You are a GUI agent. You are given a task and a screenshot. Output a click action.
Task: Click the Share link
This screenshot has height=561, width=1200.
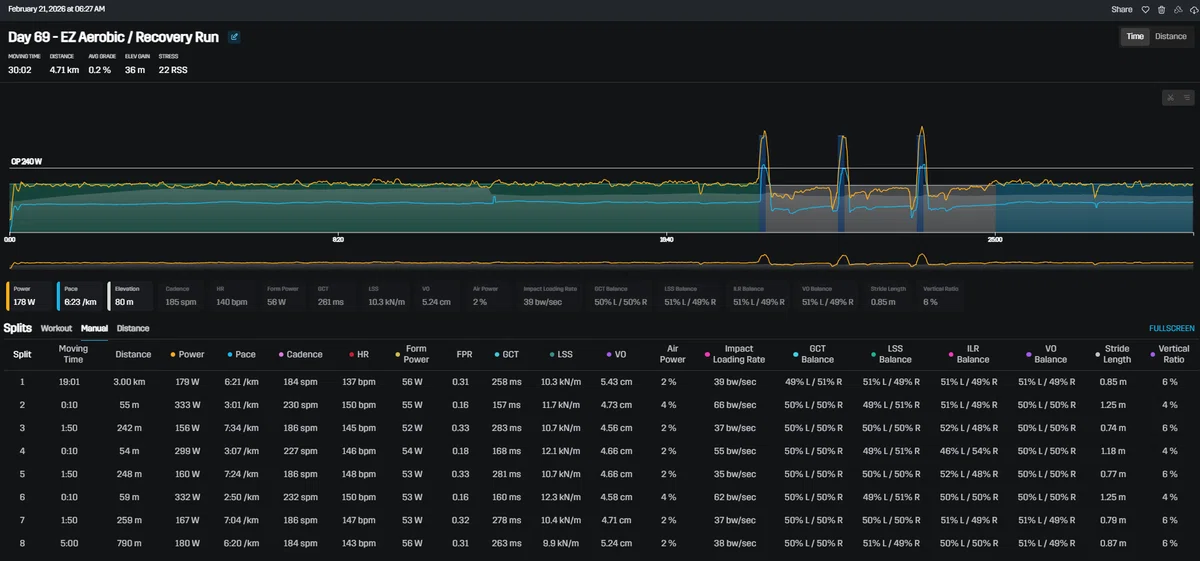tap(1122, 9)
